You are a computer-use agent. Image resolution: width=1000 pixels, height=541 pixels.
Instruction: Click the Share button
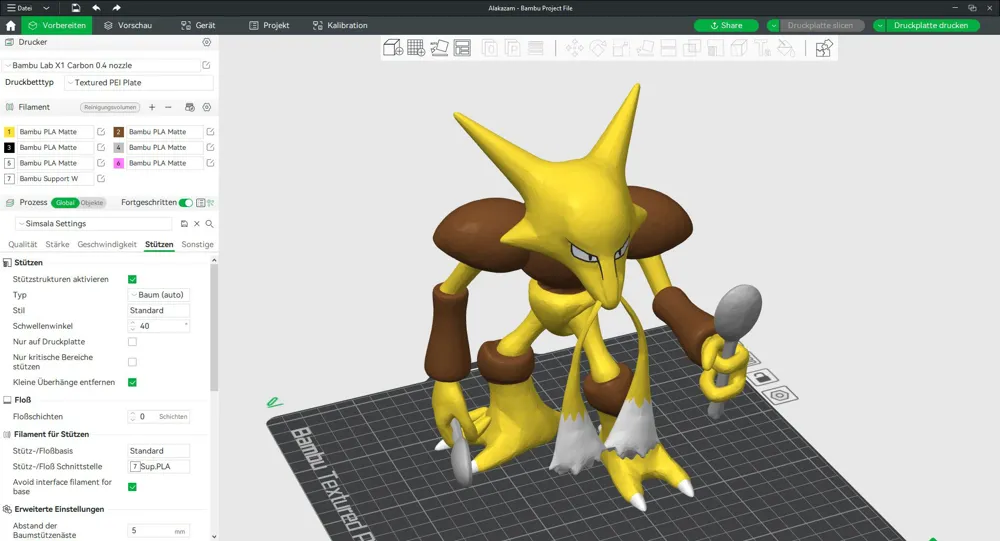pyautogui.click(x=726, y=26)
